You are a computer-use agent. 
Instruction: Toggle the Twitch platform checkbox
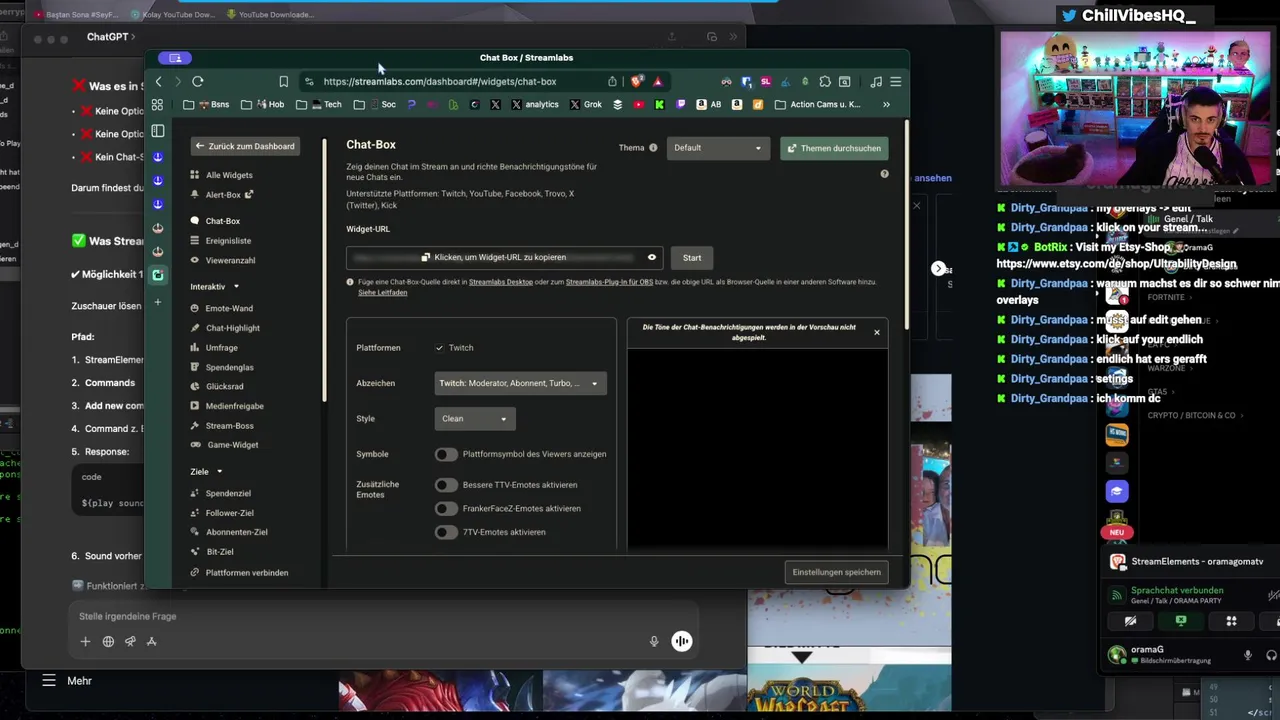pos(440,348)
